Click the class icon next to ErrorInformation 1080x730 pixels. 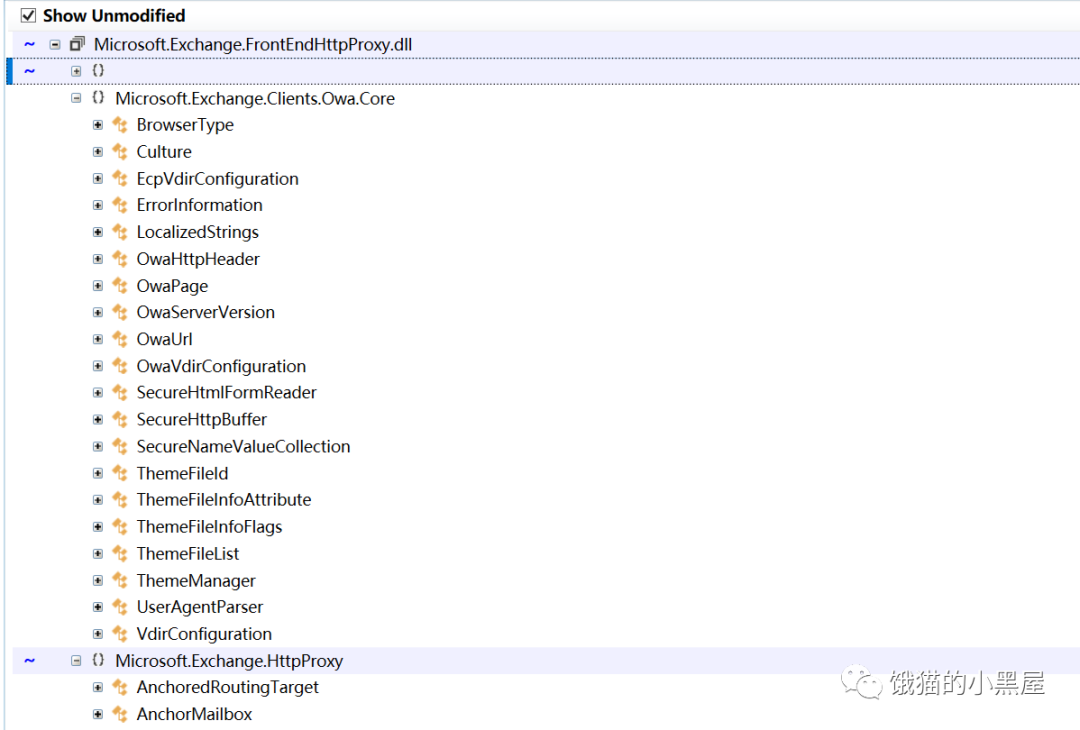(x=121, y=205)
